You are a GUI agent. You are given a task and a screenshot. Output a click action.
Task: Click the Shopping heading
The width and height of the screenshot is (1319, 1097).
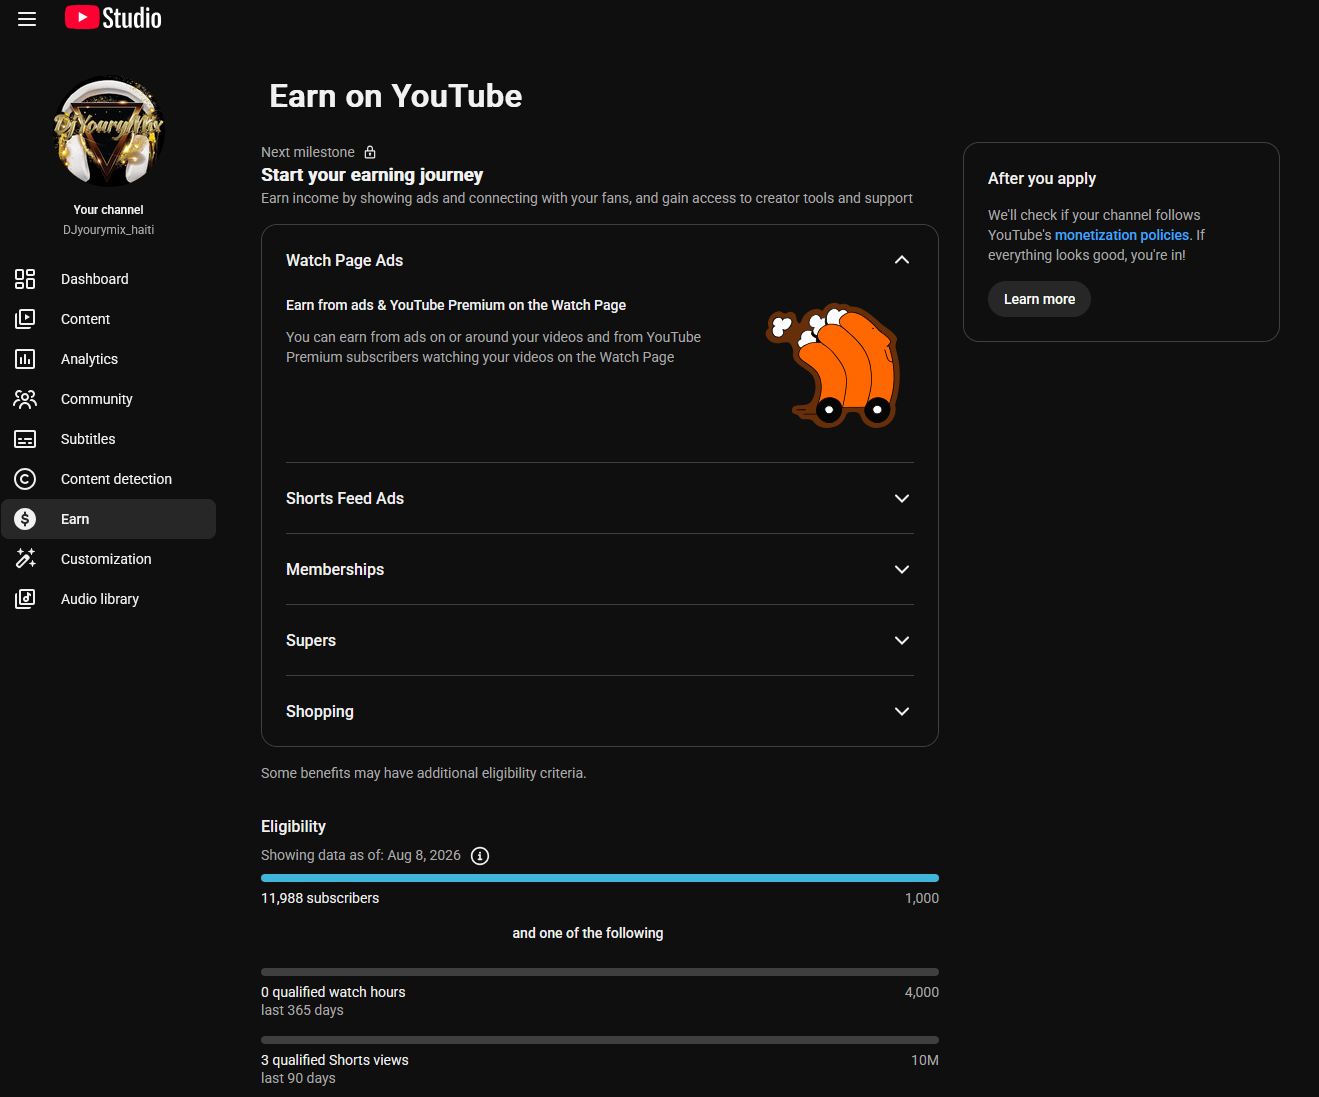[x=320, y=711]
